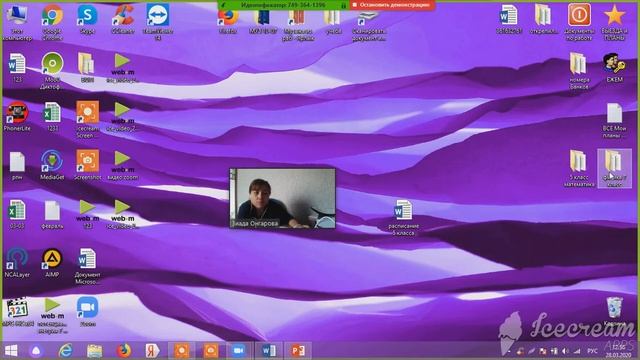Viewport: 640px width, 360px height.
Task: Select the webm file labeled 123
Action: pyautogui.click(x=87, y=214)
